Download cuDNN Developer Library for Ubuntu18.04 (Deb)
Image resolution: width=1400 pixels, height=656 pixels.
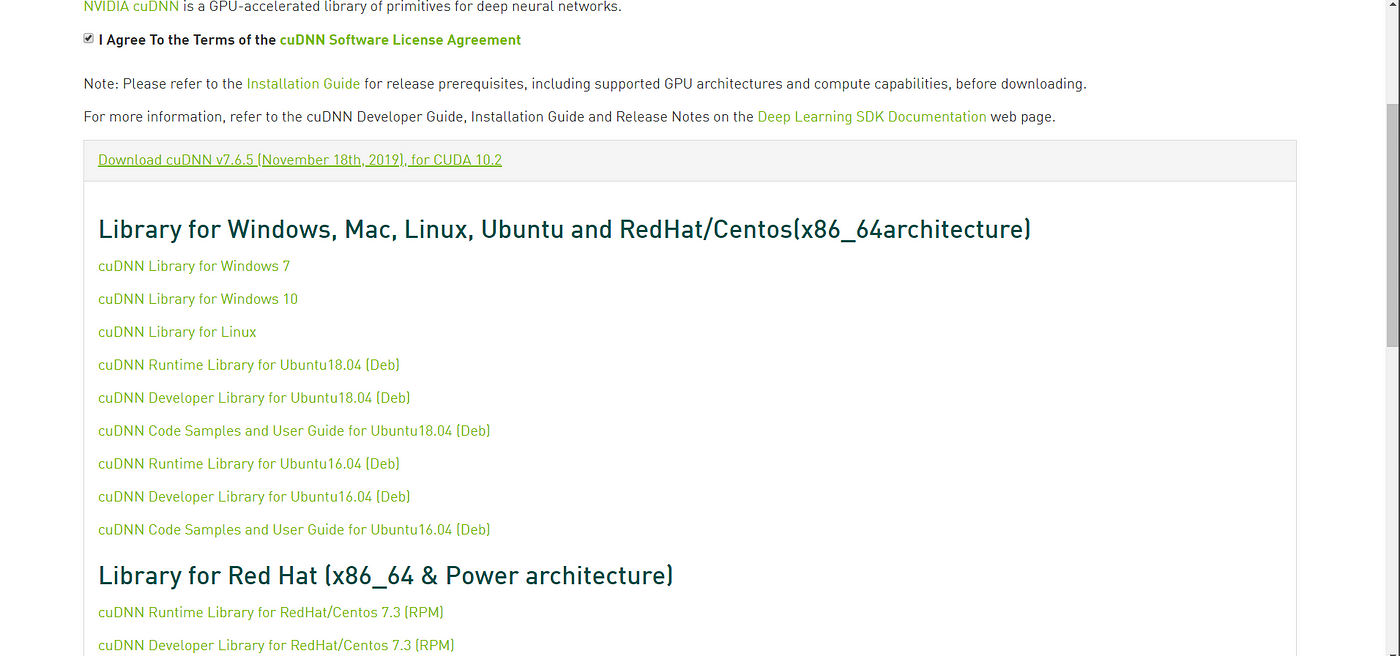pyautogui.click(x=254, y=398)
